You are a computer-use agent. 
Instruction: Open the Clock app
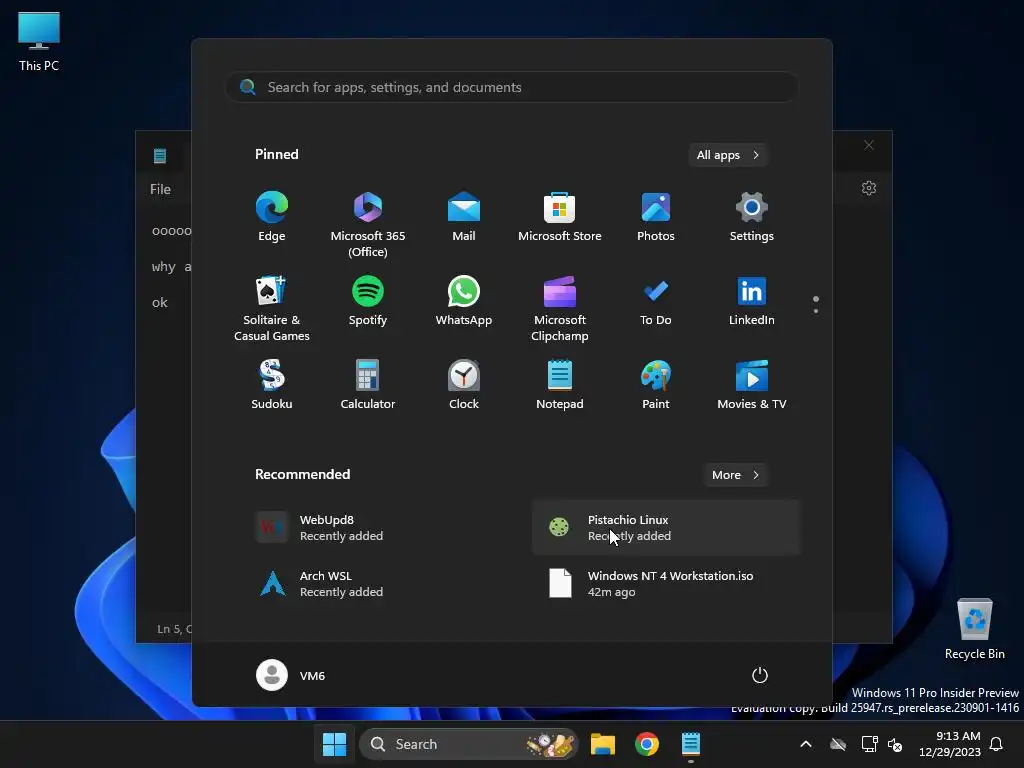point(464,385)
